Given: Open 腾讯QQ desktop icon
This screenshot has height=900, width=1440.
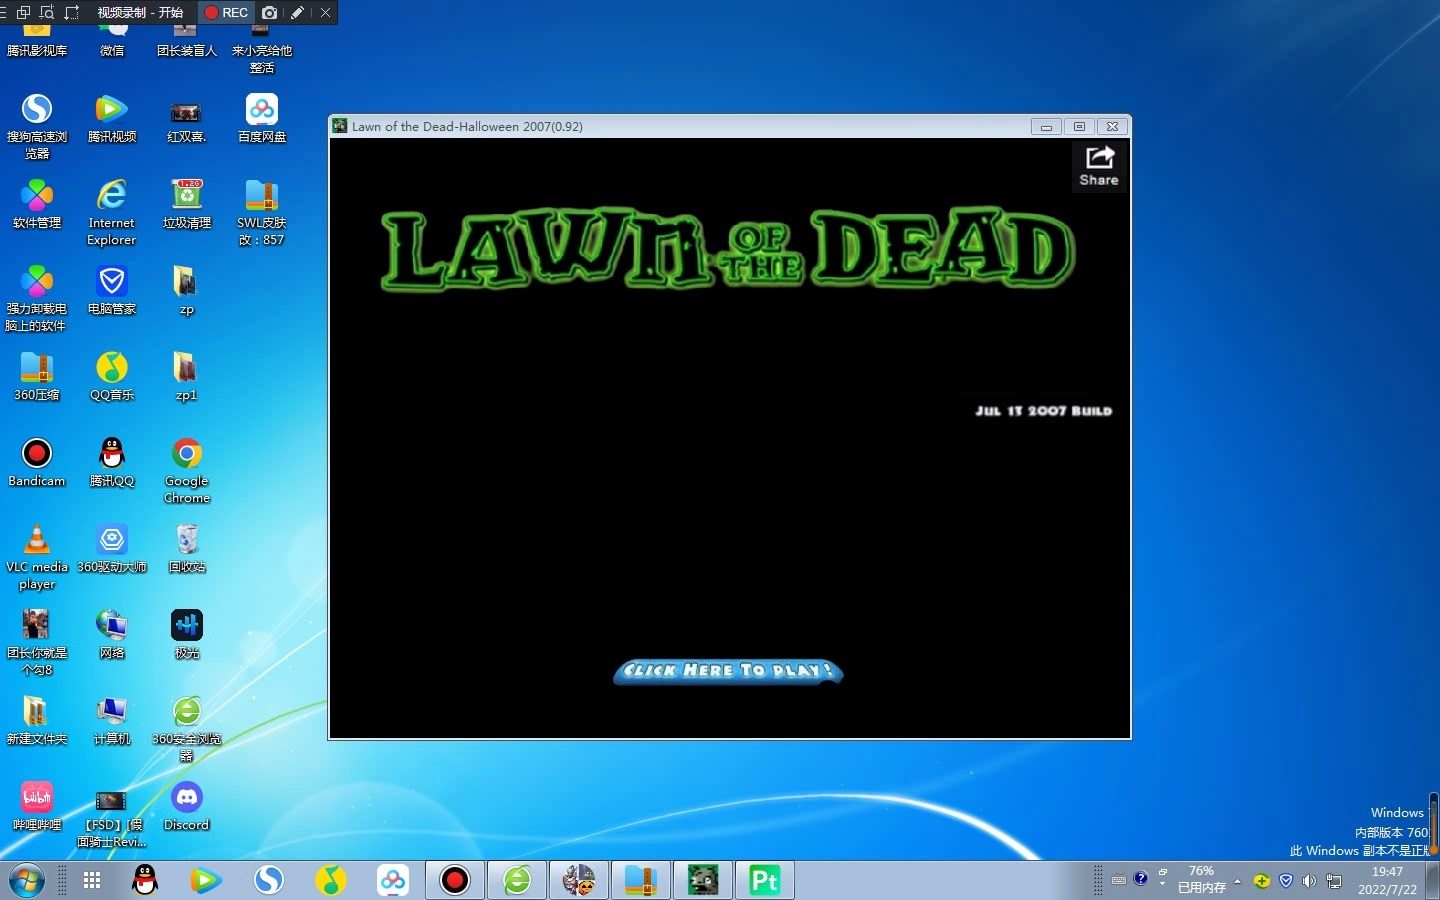Looking at the screenshot, I should [112, 462].
